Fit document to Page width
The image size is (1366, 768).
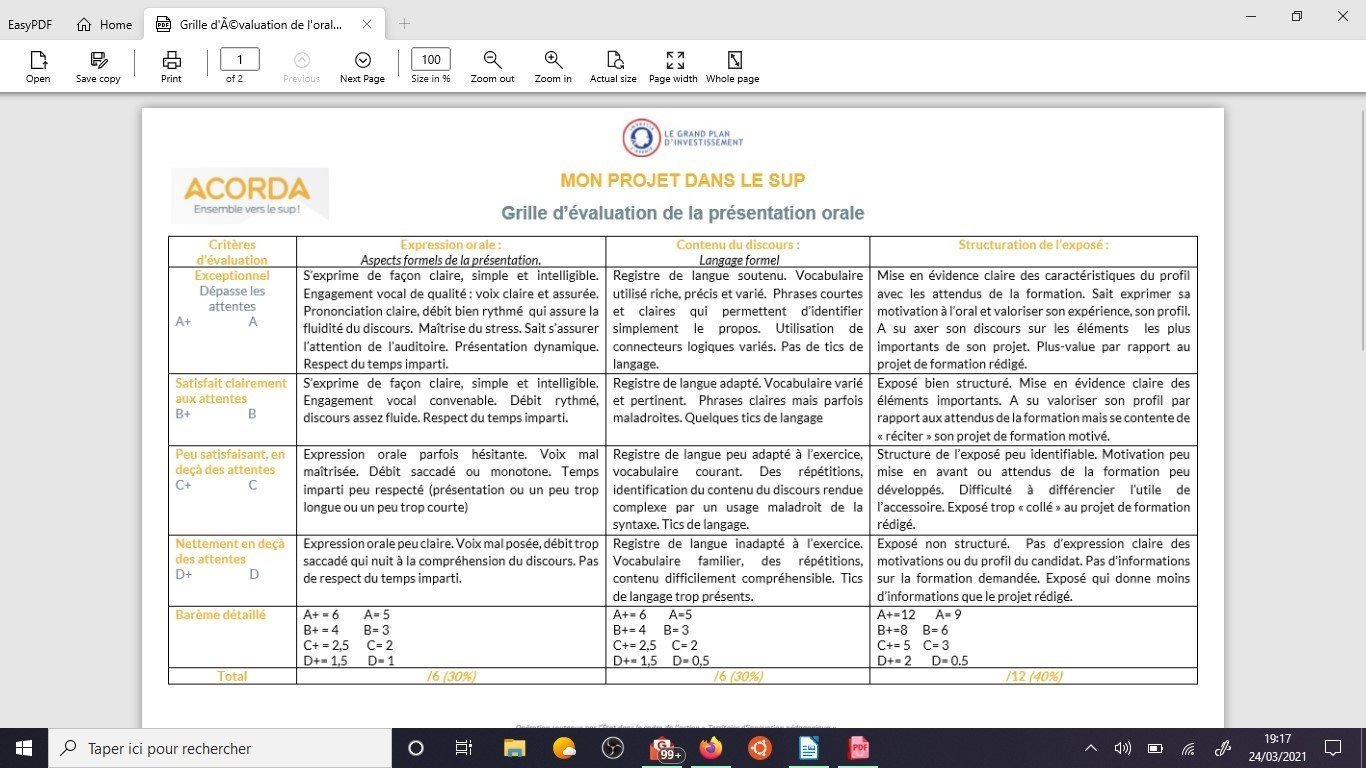point(673,60)
